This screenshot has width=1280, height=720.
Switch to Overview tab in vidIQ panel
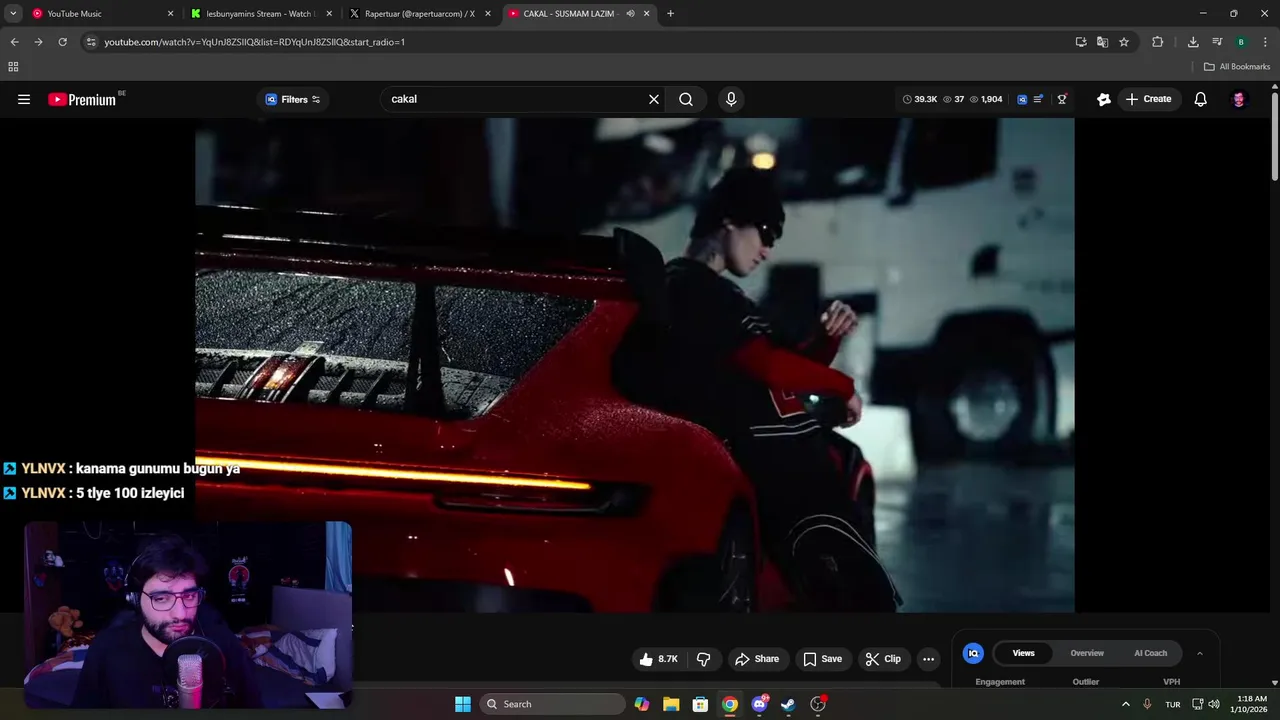(x=1087, y=653)
